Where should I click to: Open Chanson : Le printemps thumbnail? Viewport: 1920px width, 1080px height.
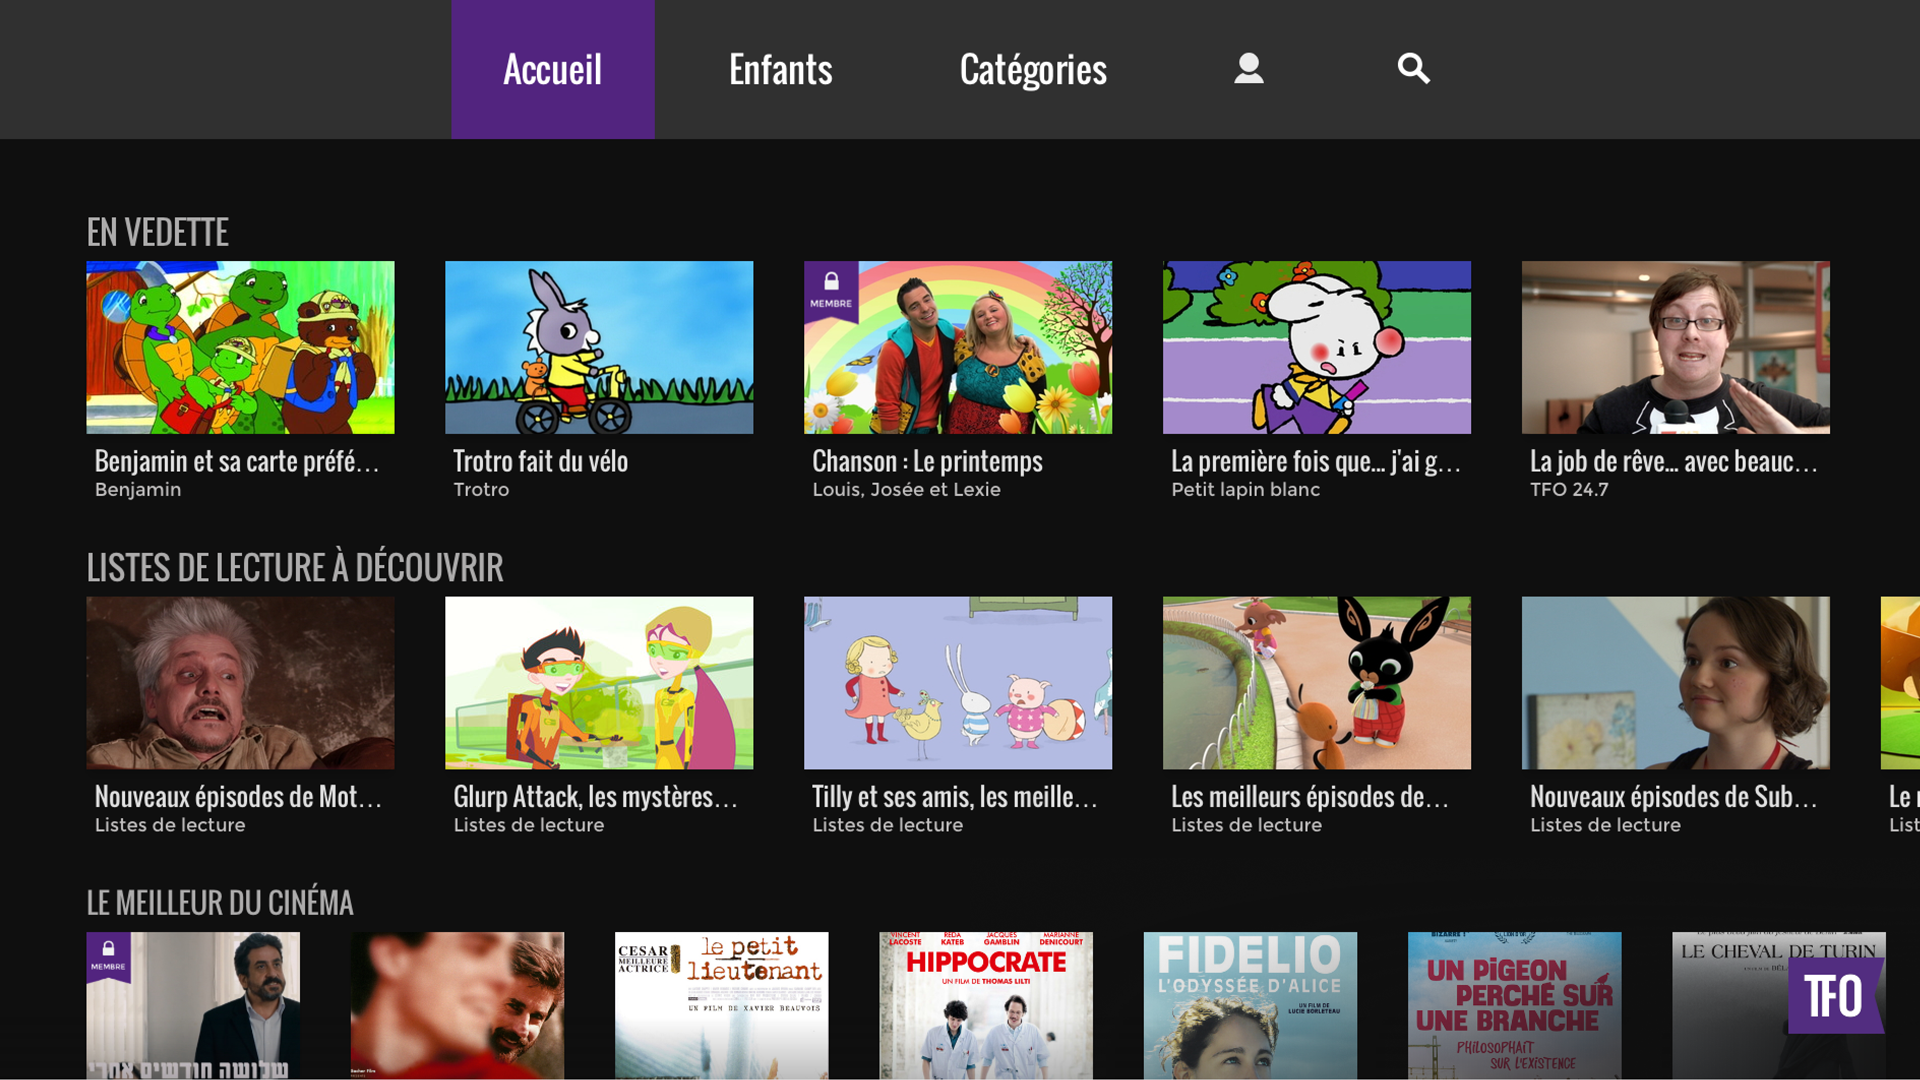point(958,347)
